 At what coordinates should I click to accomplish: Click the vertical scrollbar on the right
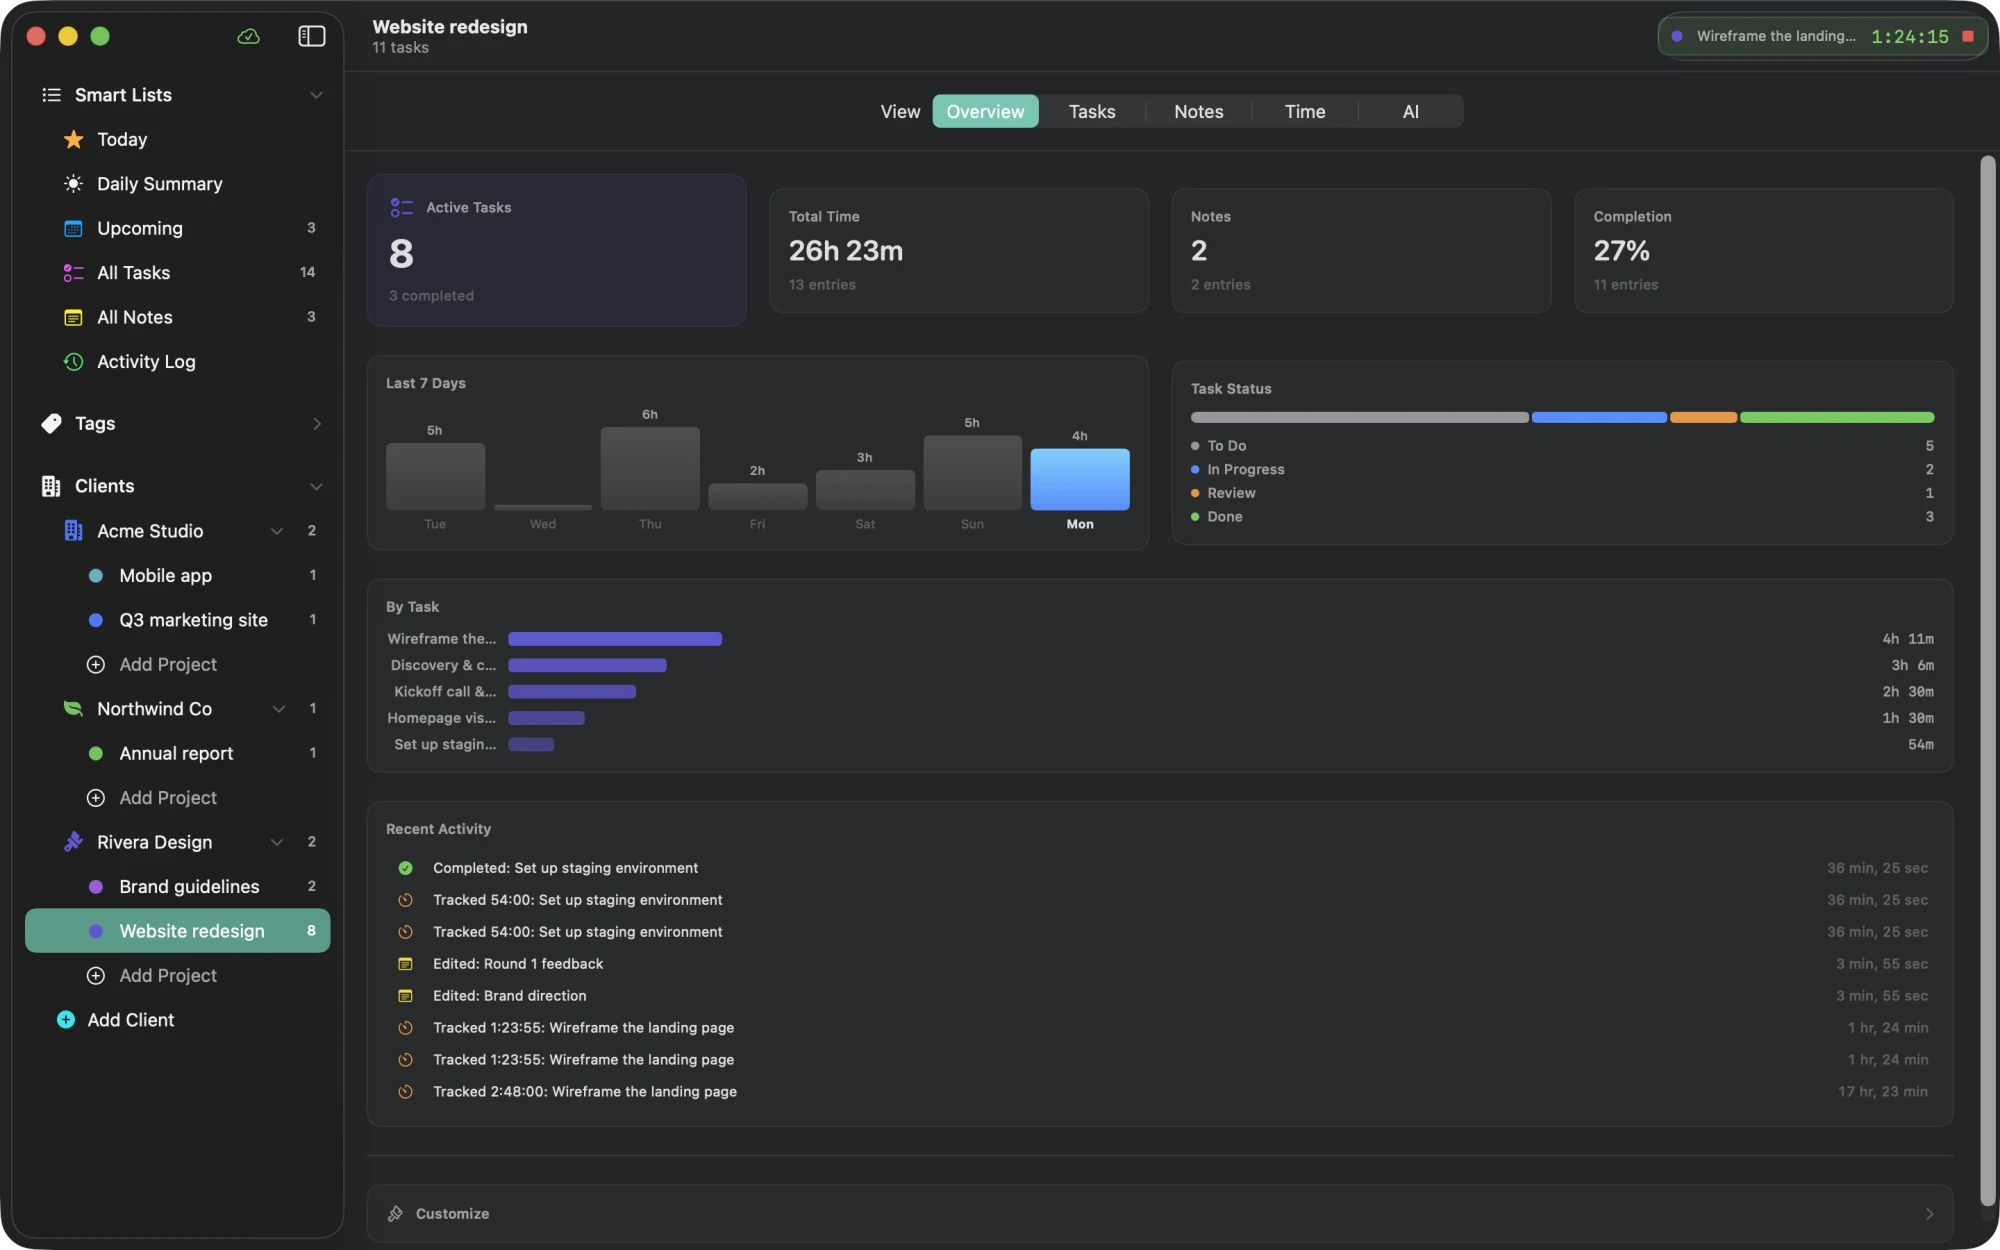click(1988, 680)
